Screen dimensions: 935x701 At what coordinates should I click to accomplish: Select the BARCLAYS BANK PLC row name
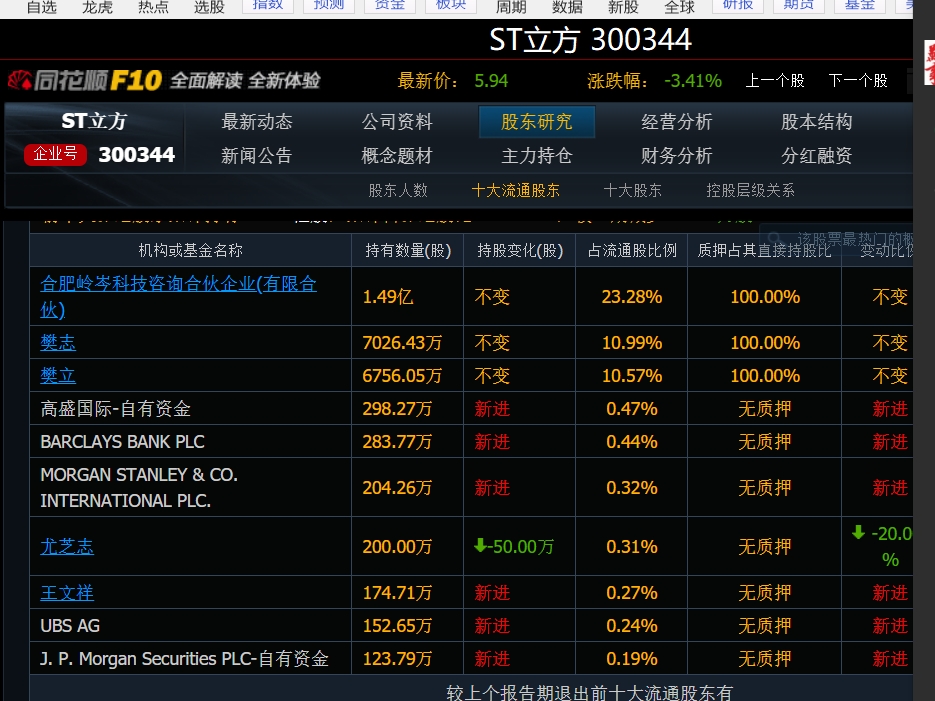(x=122, y=442)
